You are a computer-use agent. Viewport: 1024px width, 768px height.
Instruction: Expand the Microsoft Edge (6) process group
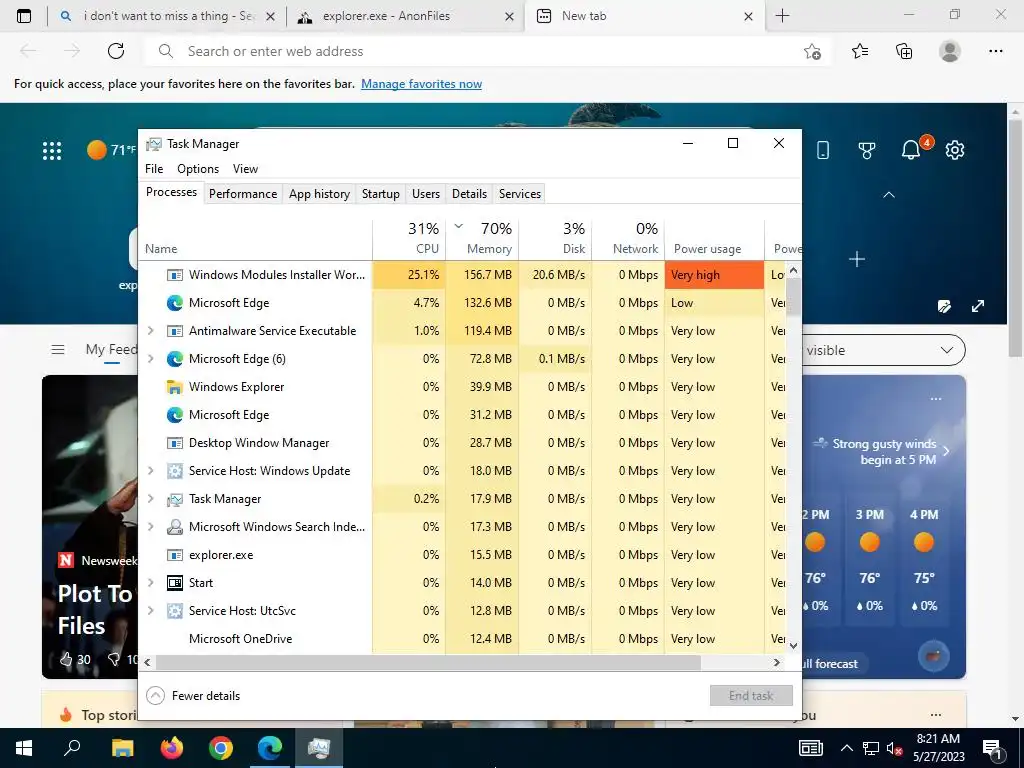(151, 359)
